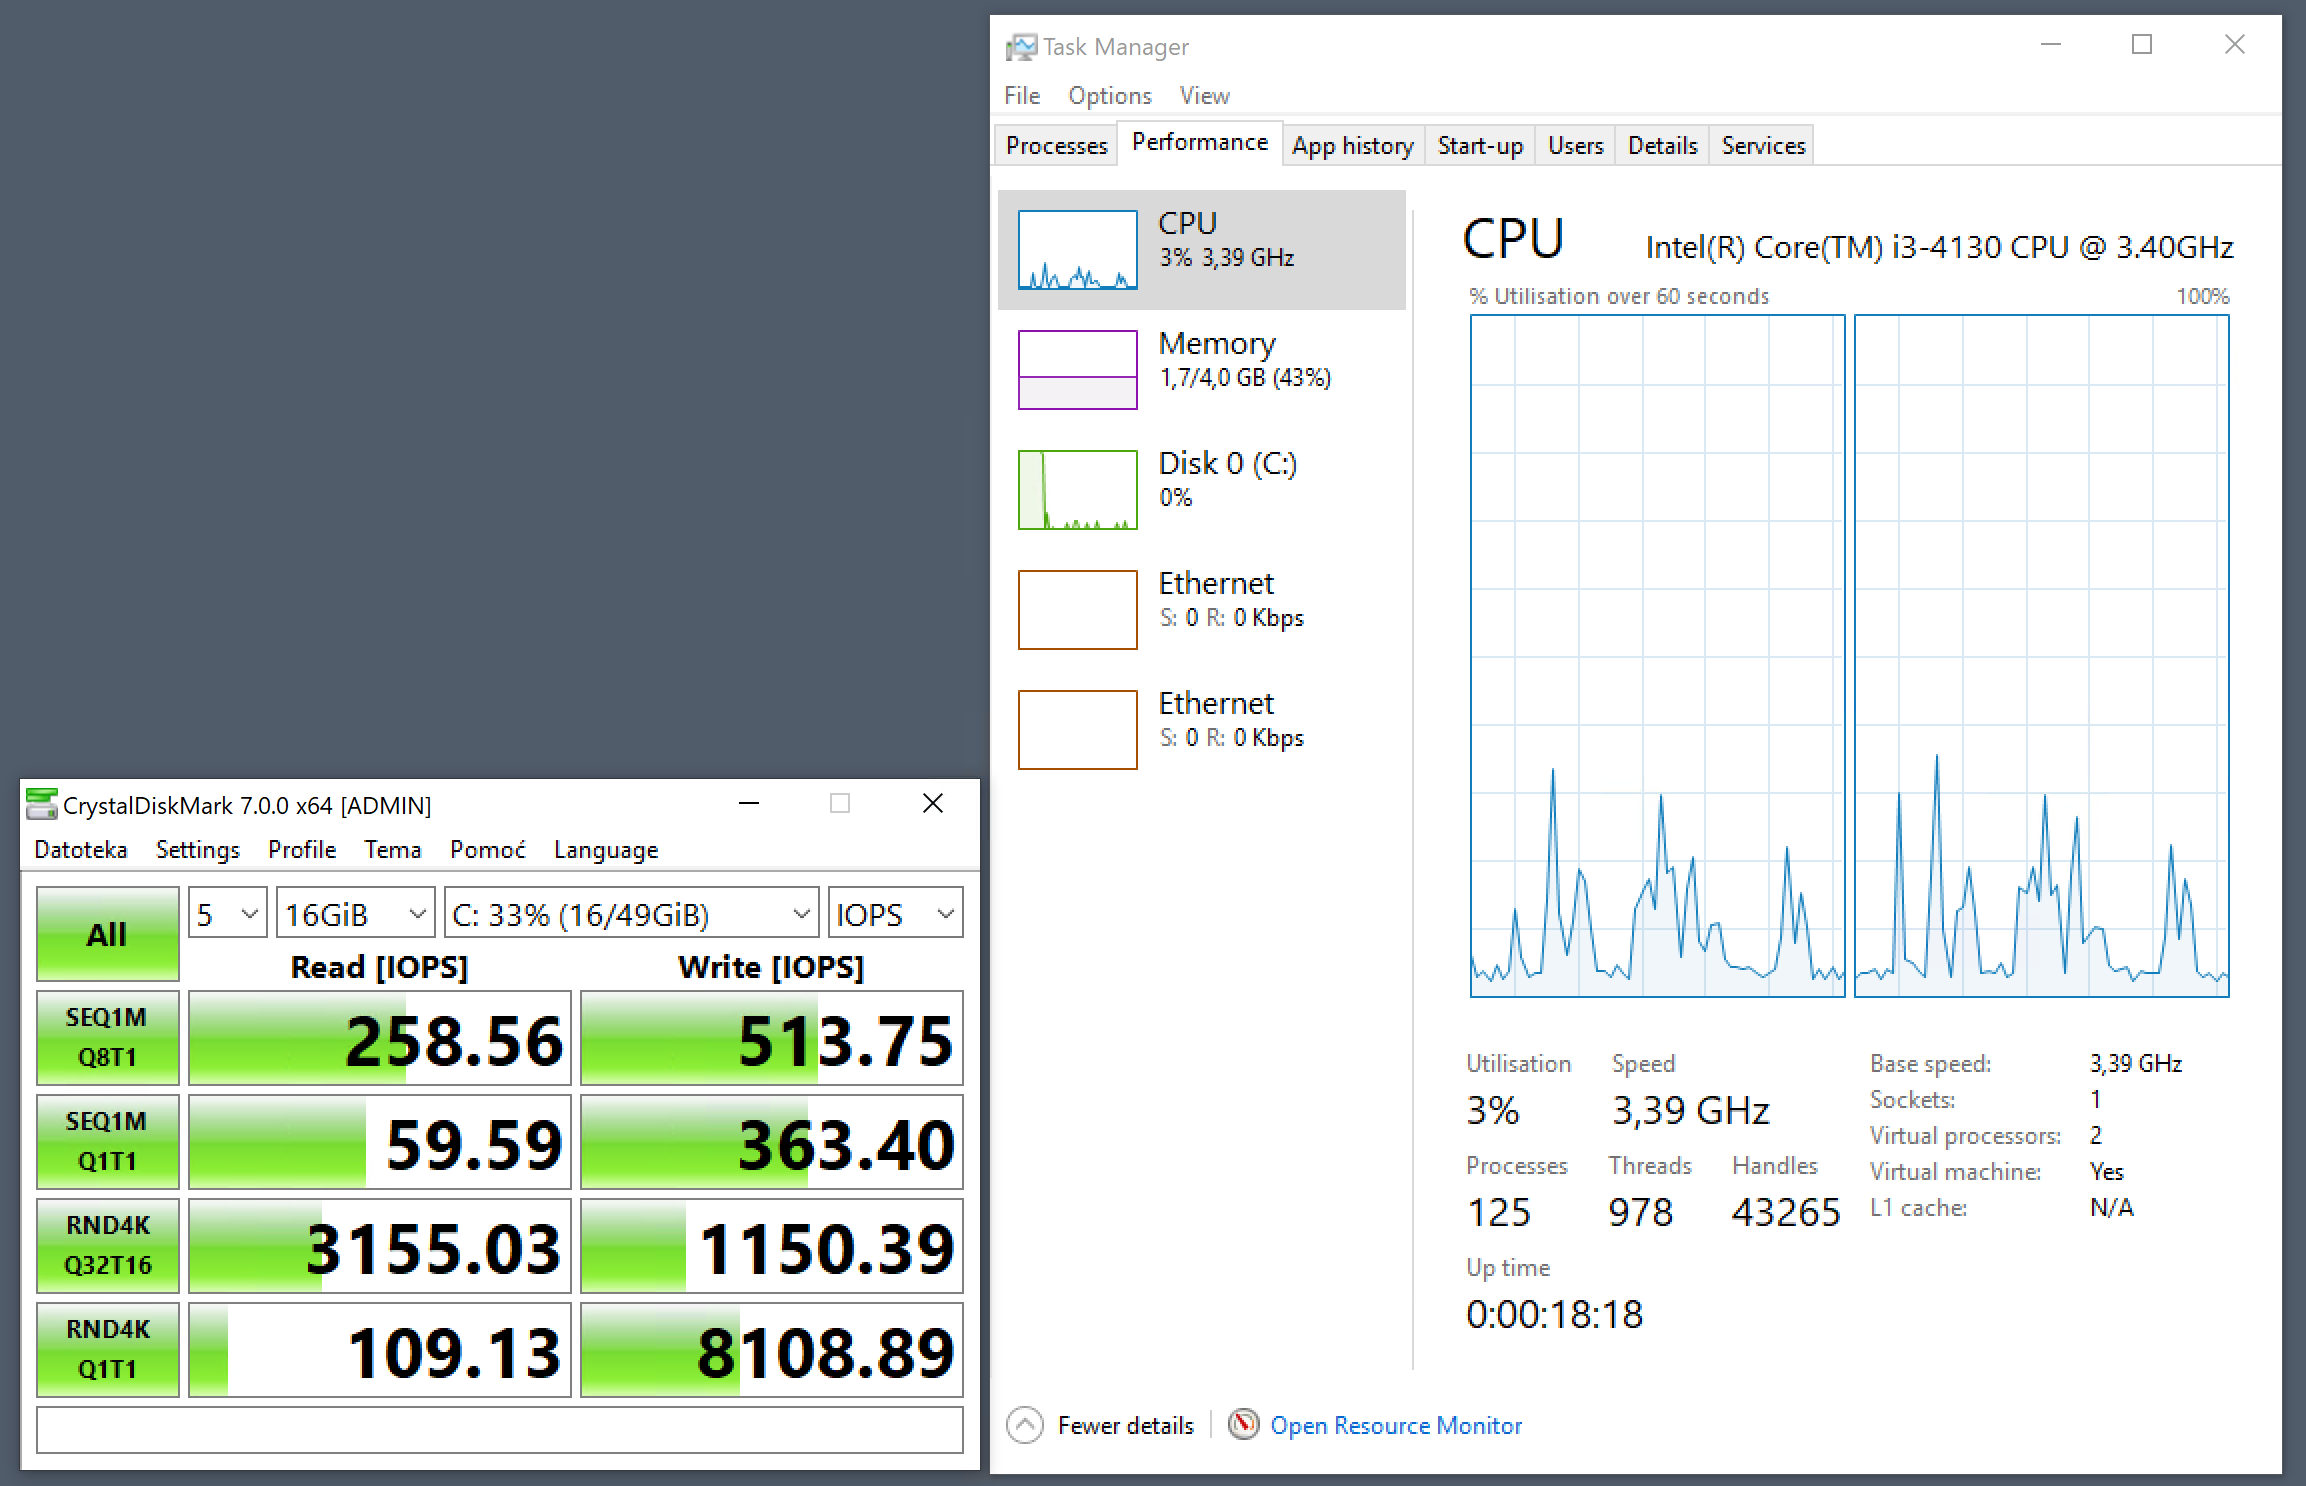Open the test count dropdown showing 5
Viewport: 2306px width, 1486px height.
pos(228,913)
